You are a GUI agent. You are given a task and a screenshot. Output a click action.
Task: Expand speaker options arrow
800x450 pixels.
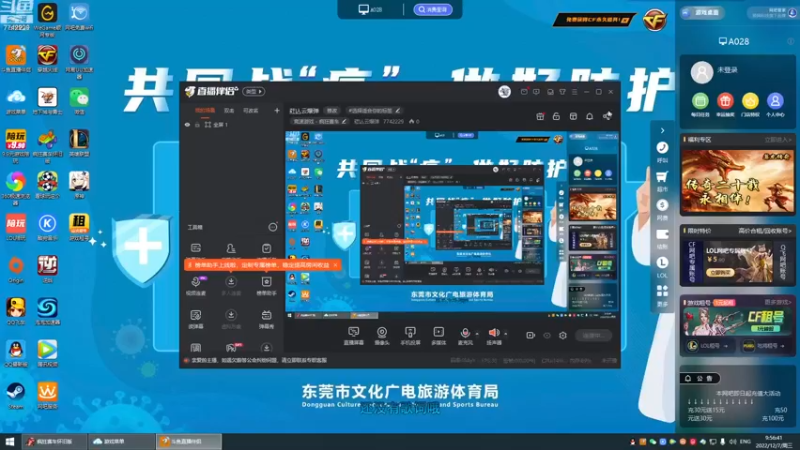point(506,334)
